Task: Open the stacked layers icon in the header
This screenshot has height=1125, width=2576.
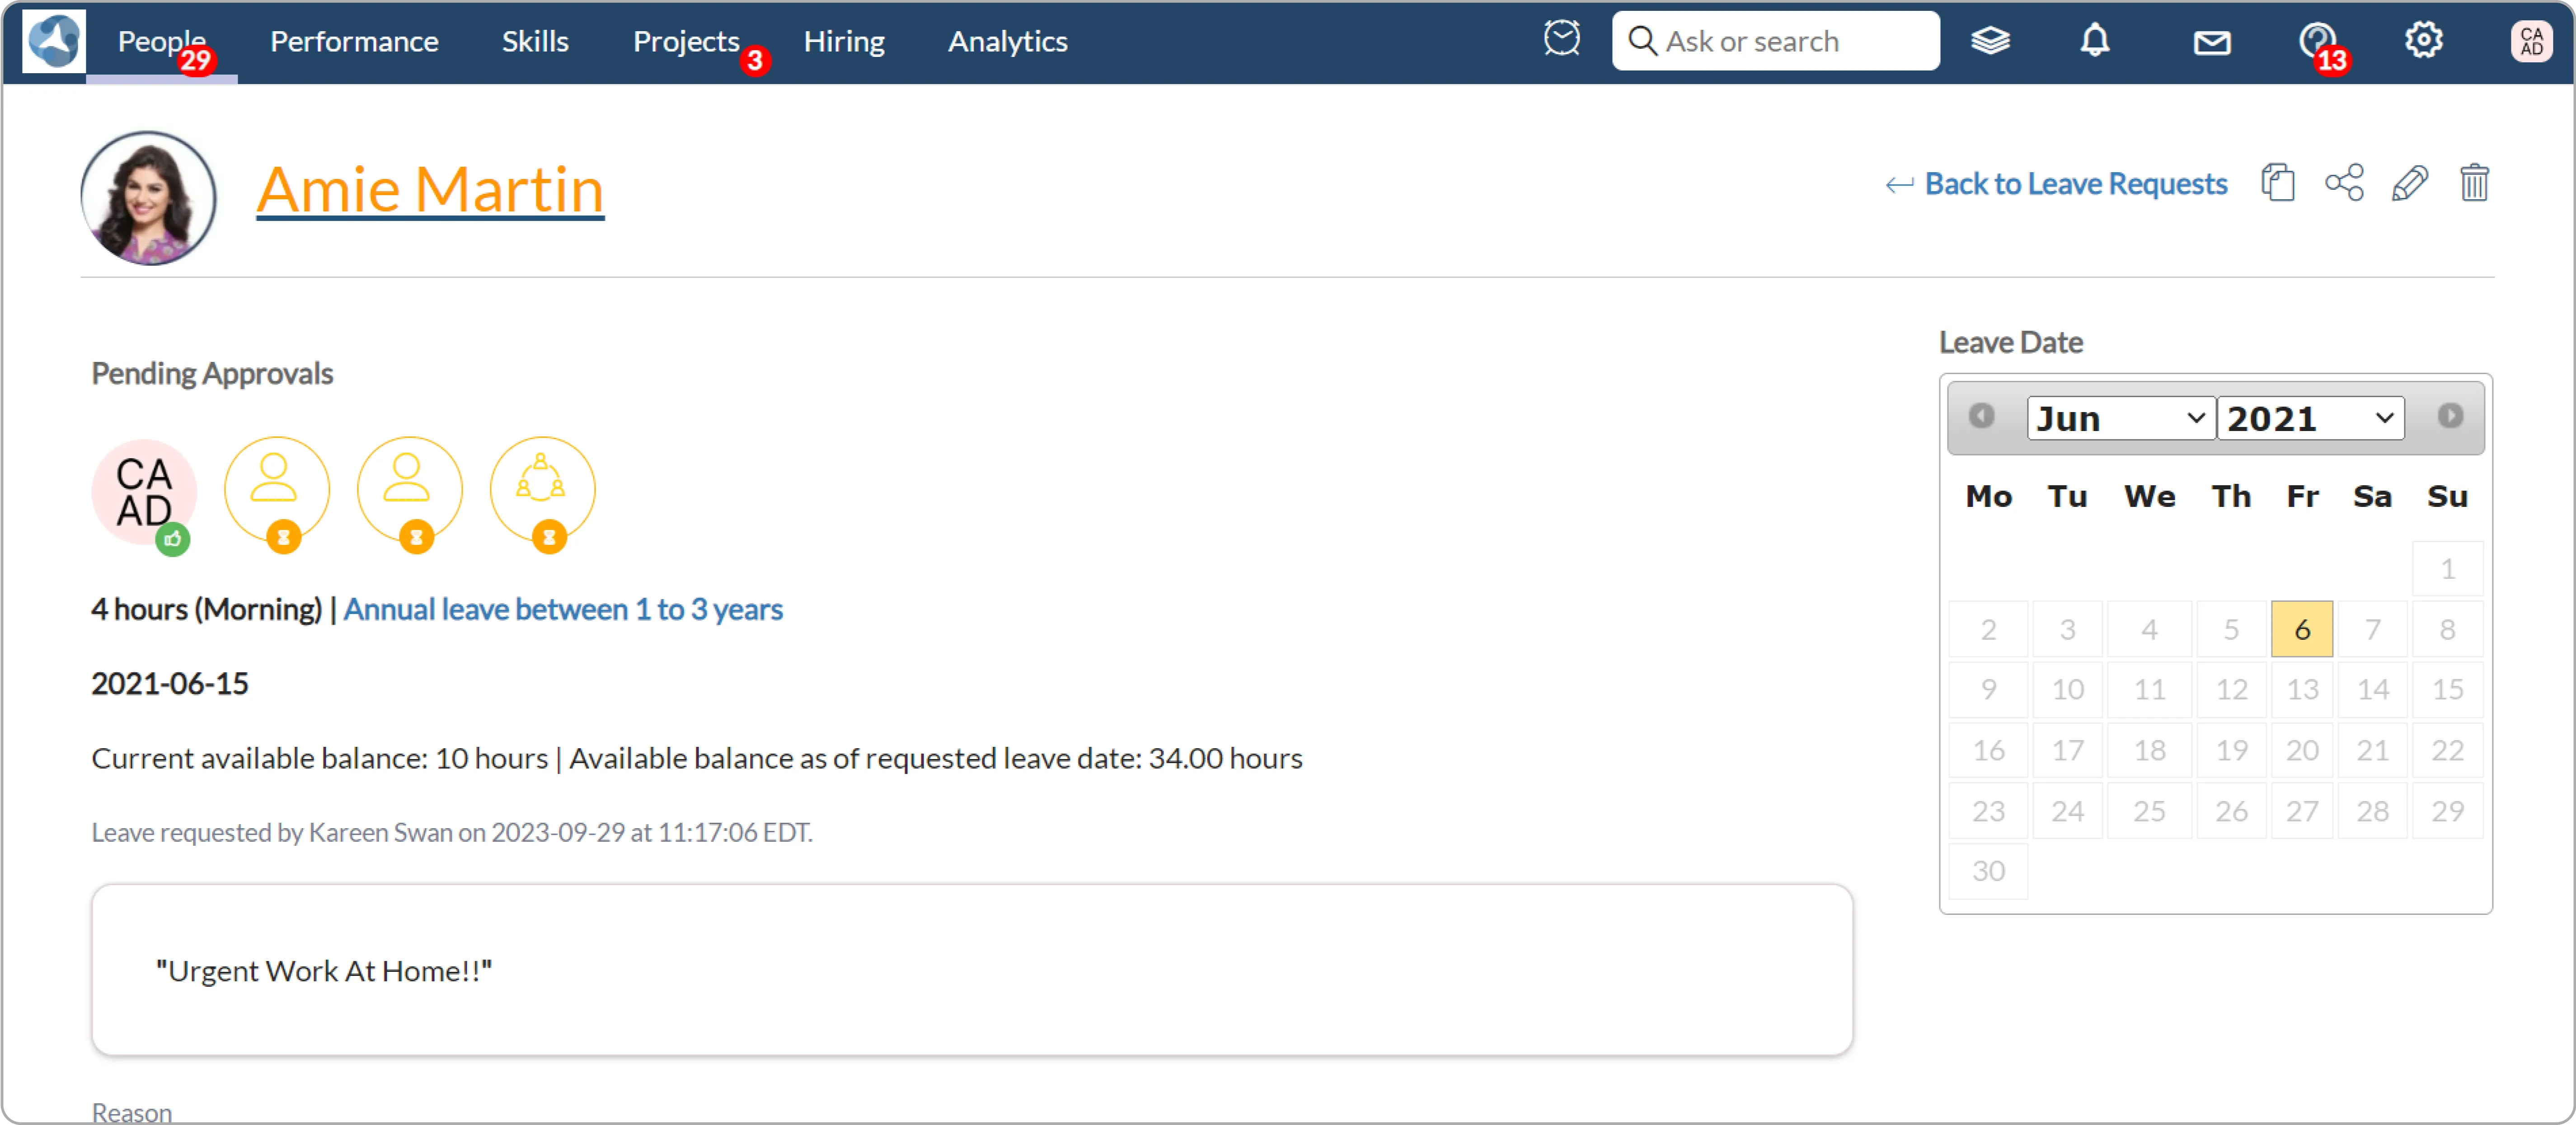Action: point(1989,41)
